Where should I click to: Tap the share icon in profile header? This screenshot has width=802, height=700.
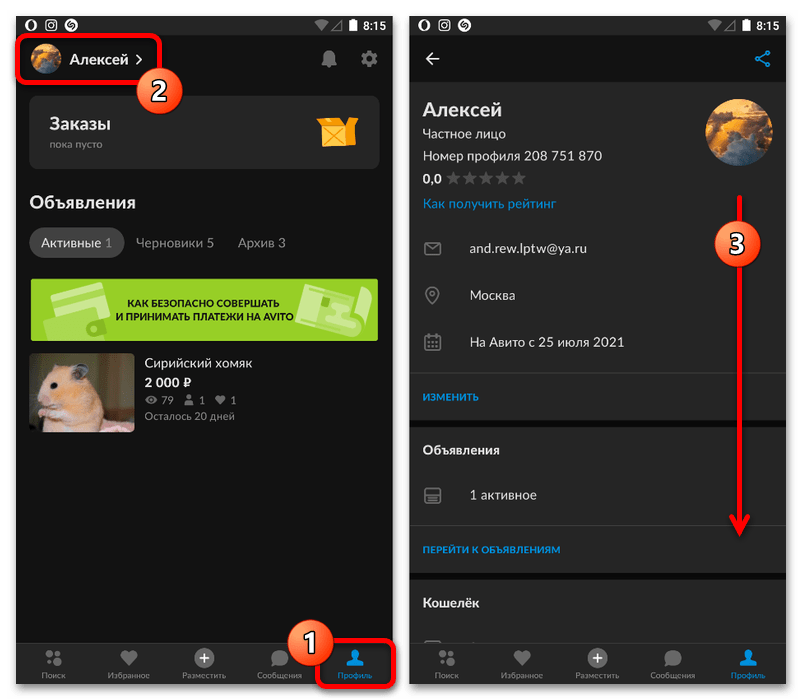763,59
